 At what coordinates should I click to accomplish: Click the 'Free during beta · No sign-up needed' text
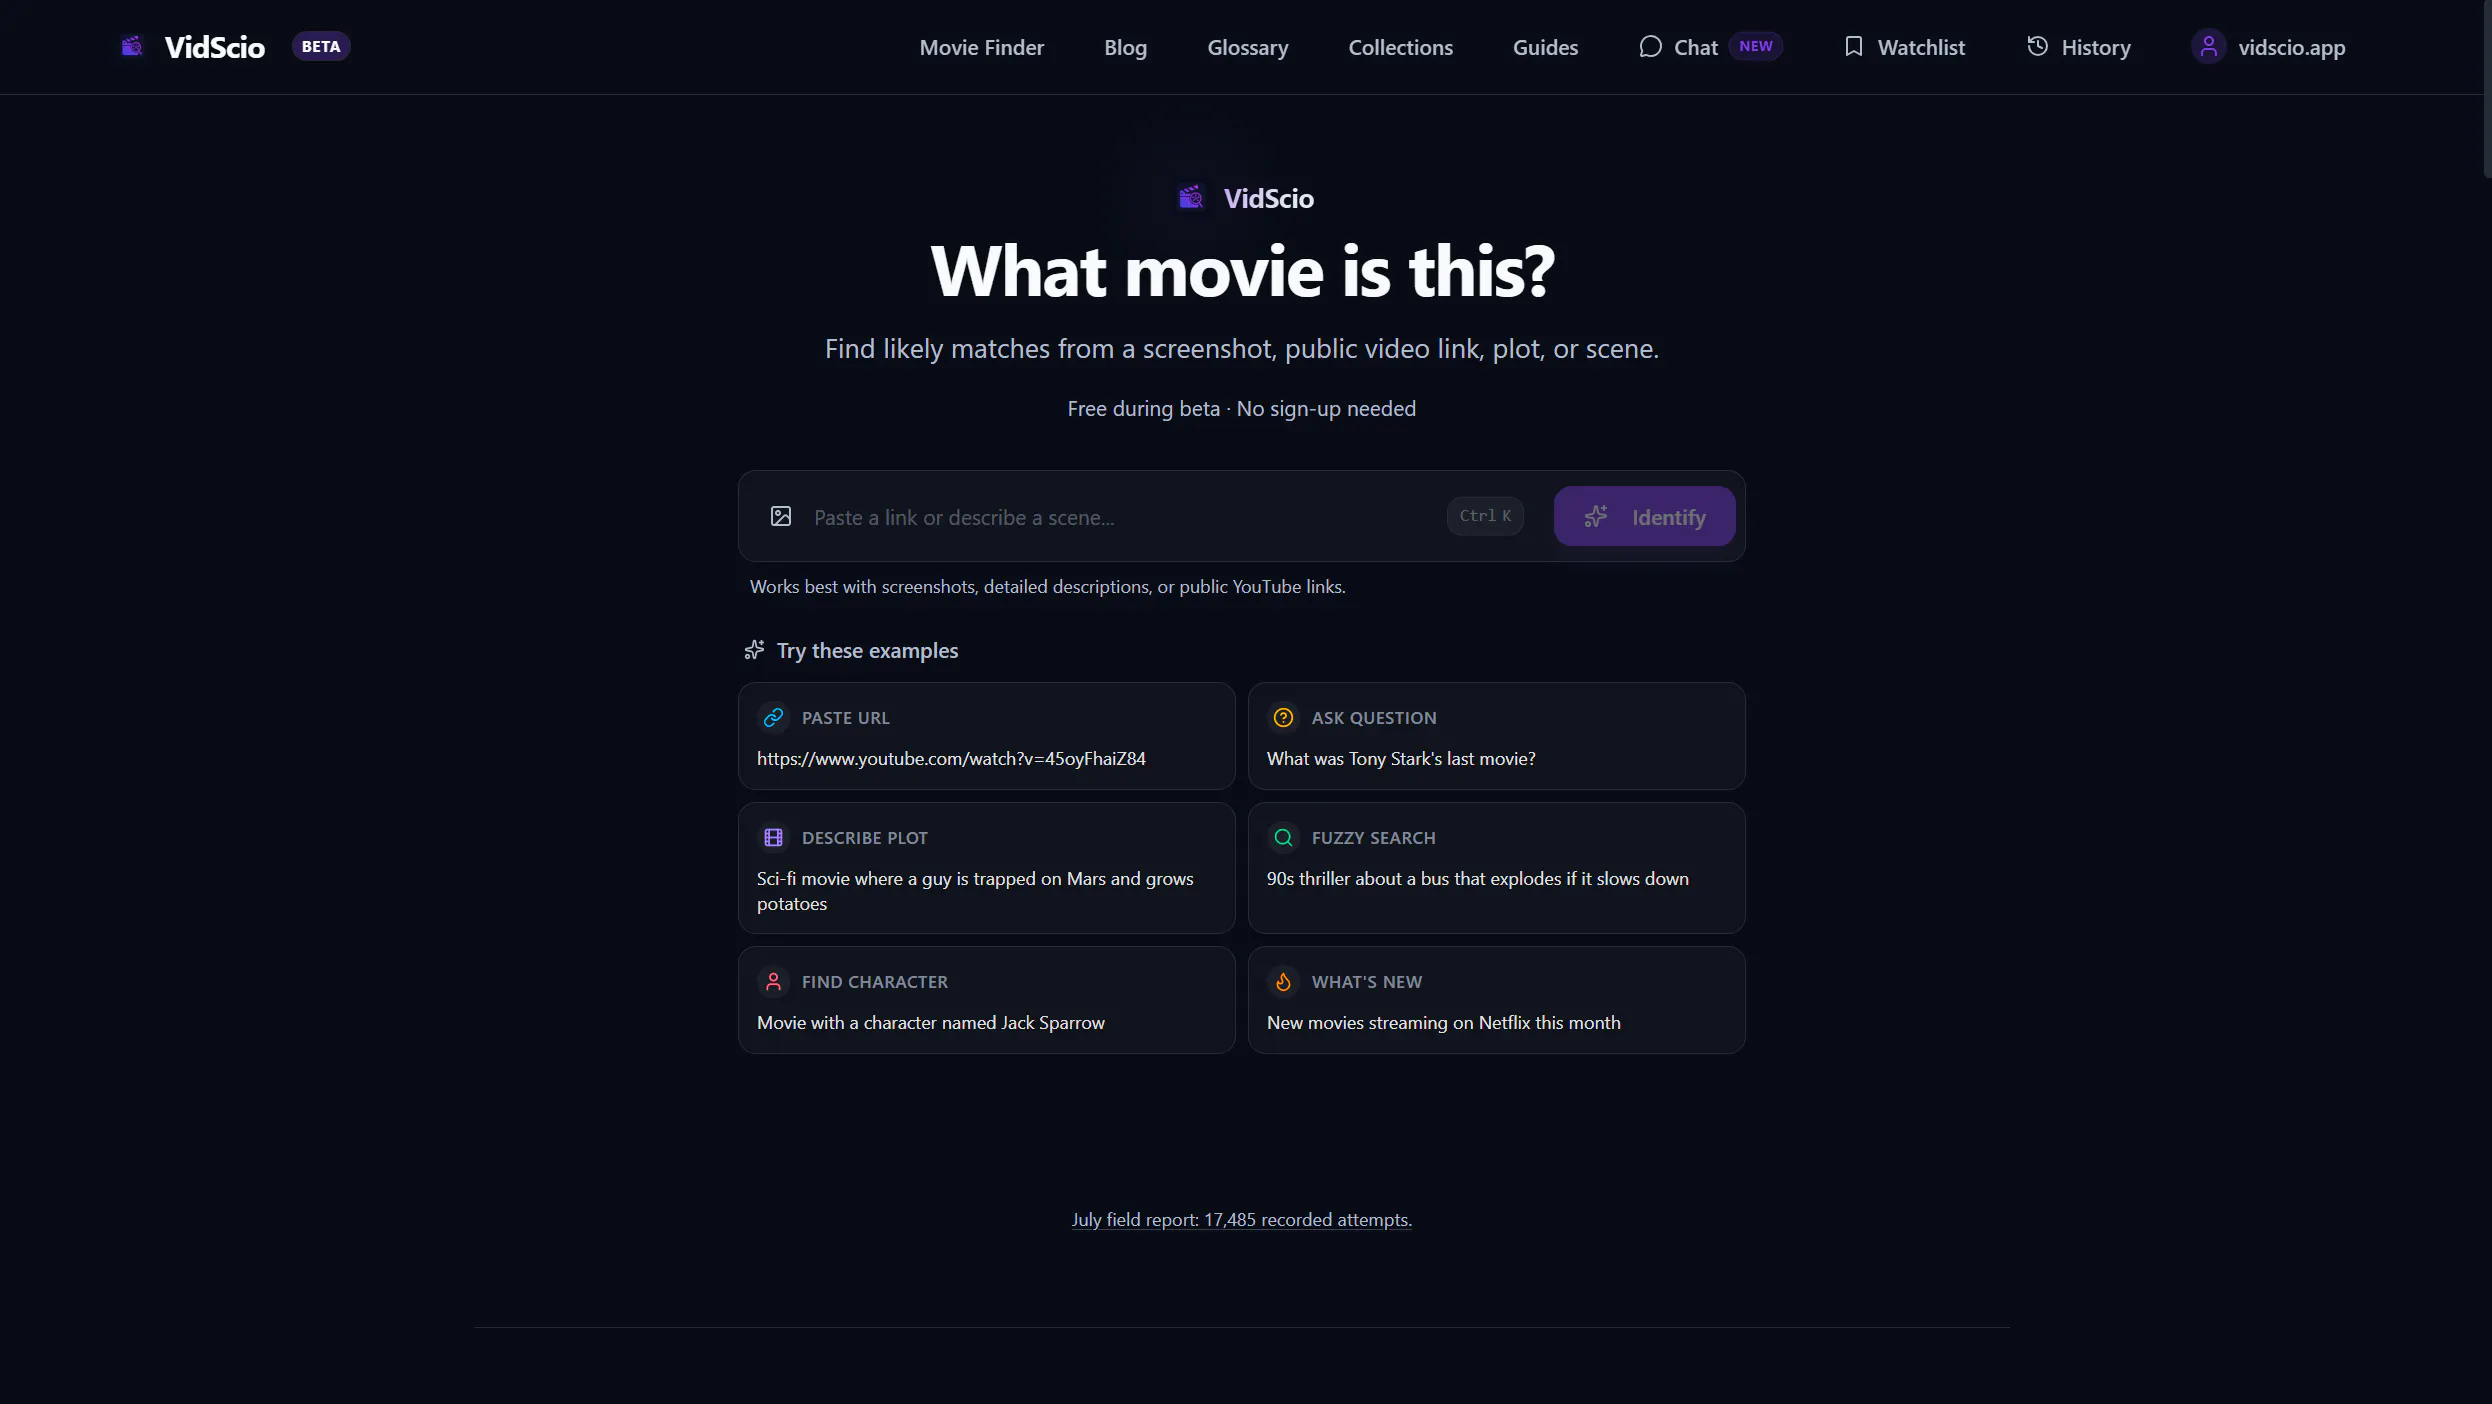tap(1241, 408)
